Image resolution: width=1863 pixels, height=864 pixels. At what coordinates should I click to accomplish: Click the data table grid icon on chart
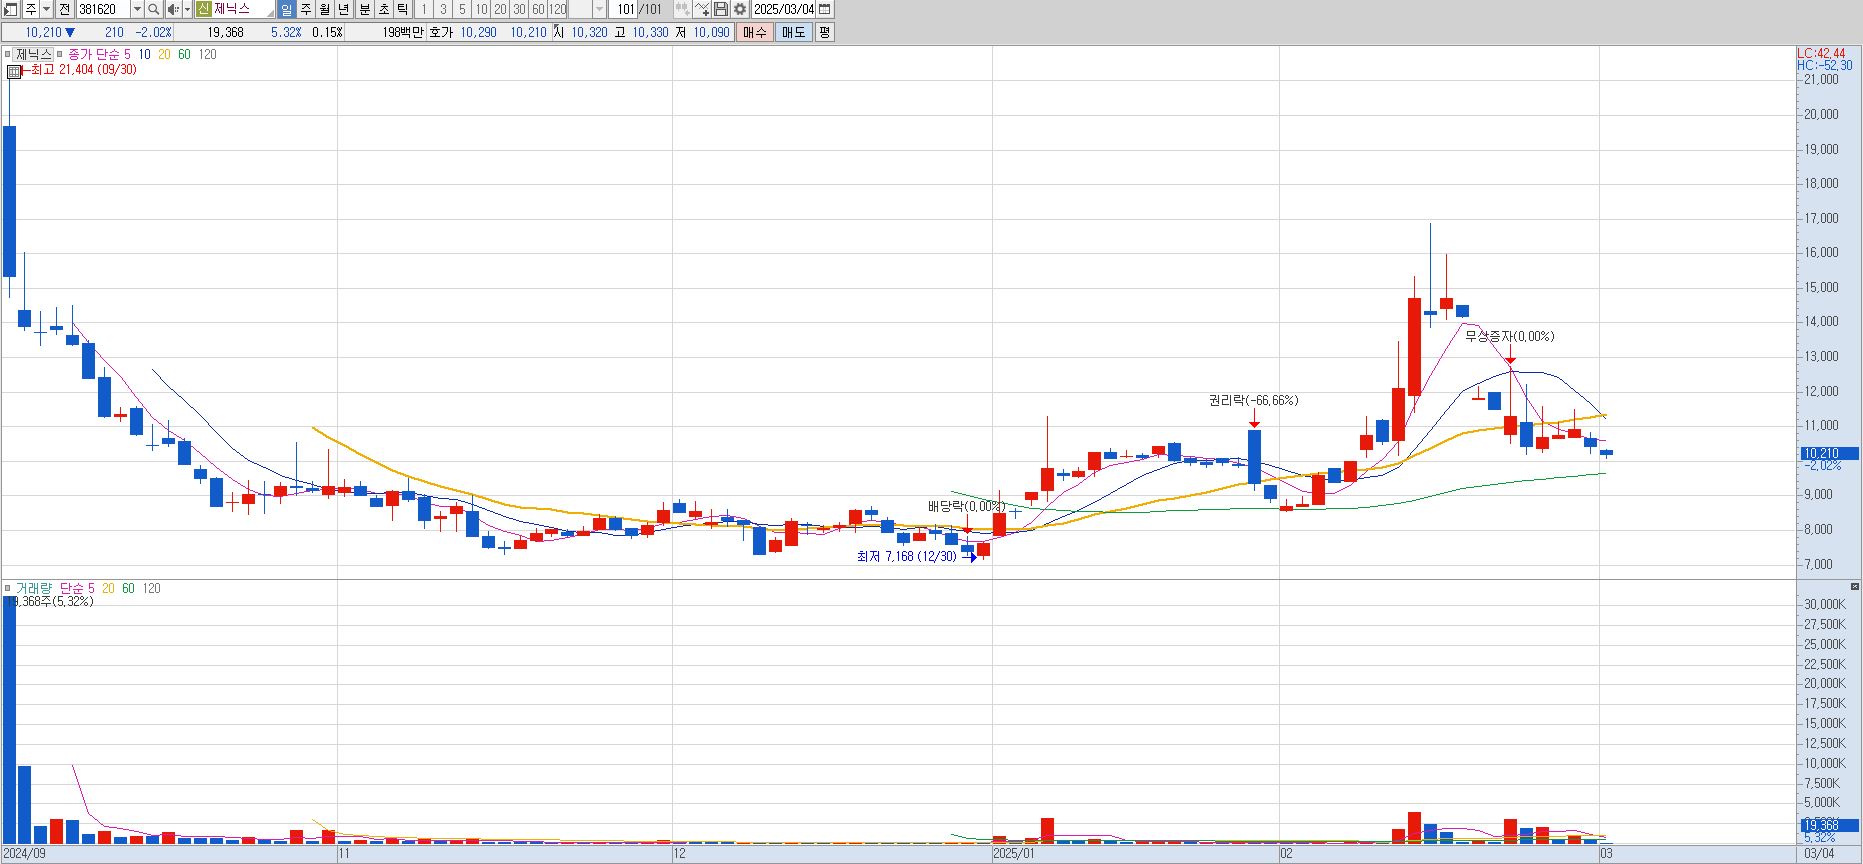pos(14,71)
